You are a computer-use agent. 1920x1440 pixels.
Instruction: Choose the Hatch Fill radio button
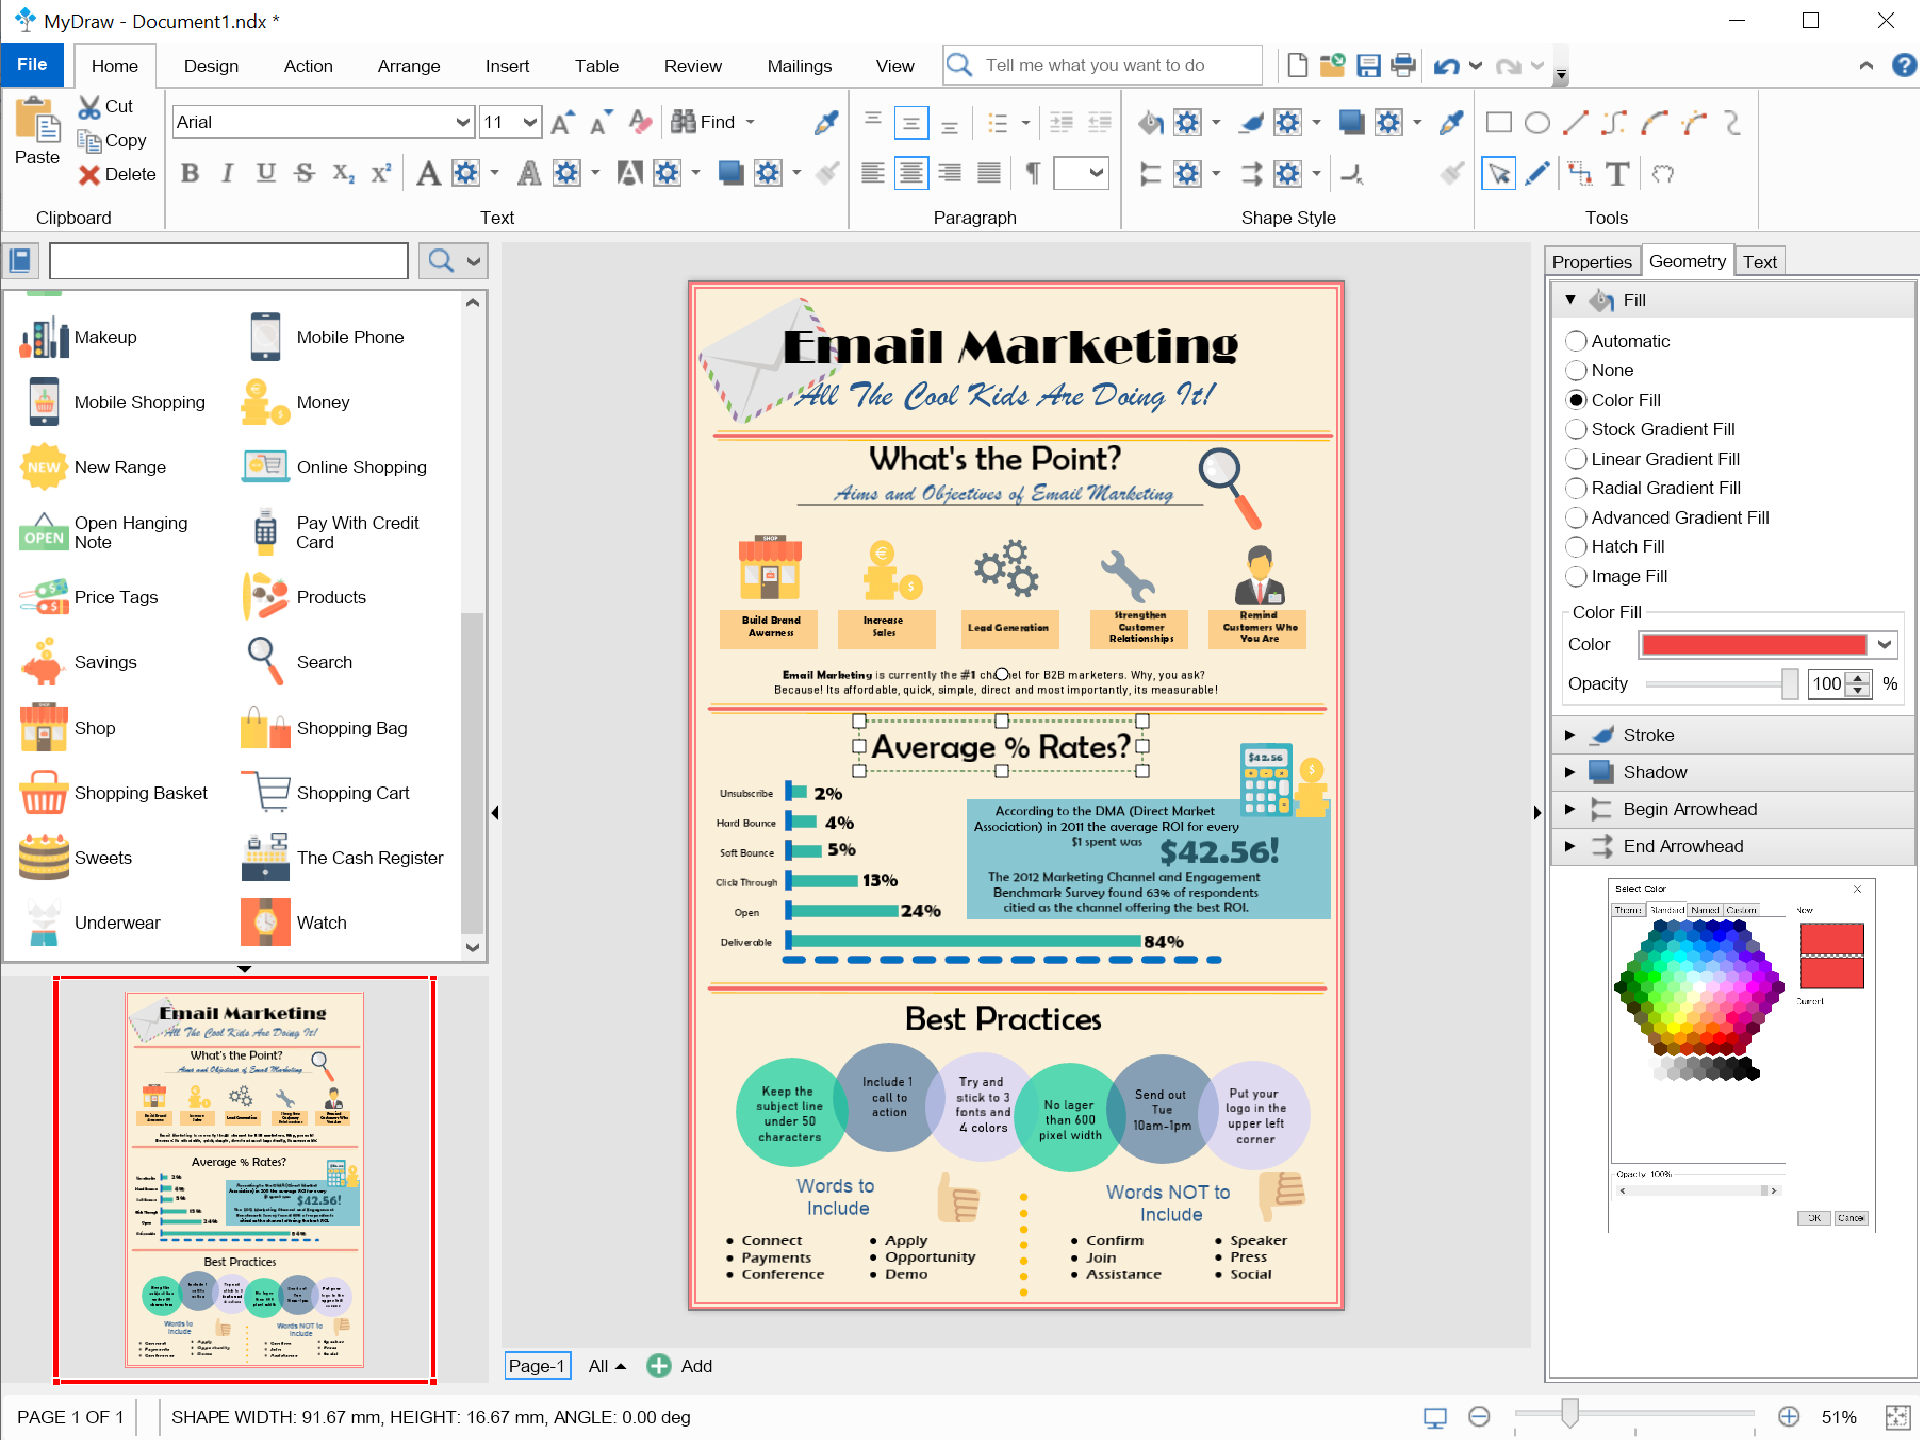point(1576,547)
